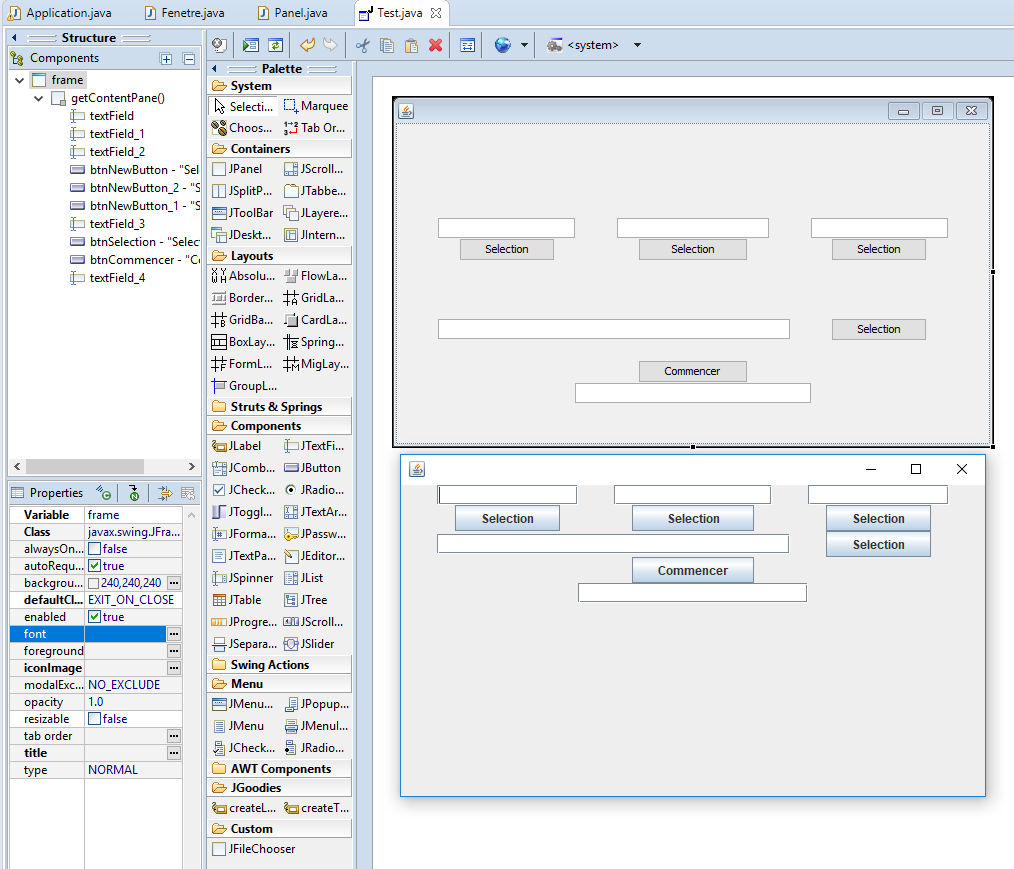This screenshot has height=869, width=1014.
Task: Collapse the getContentPane() tree node
Action: pyautogui.click(x=39, y=98)
